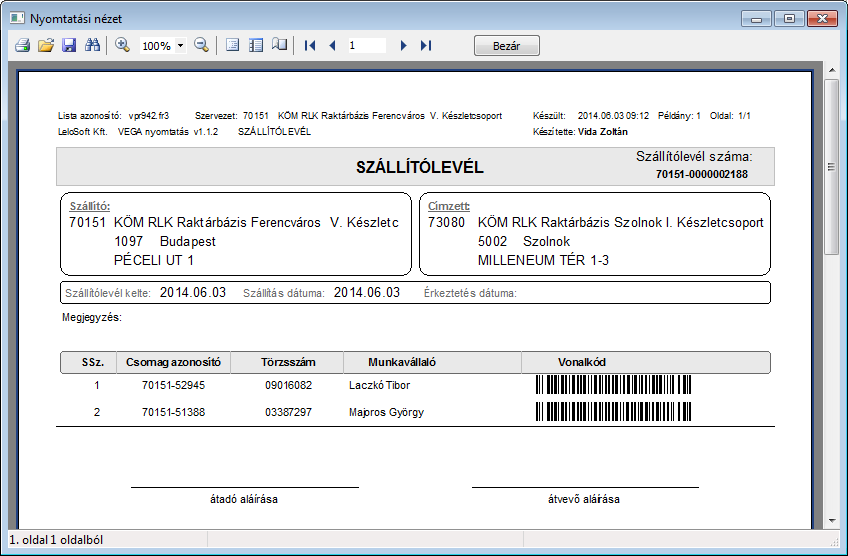
Task: Click the Szállító label
Action: 90,206
